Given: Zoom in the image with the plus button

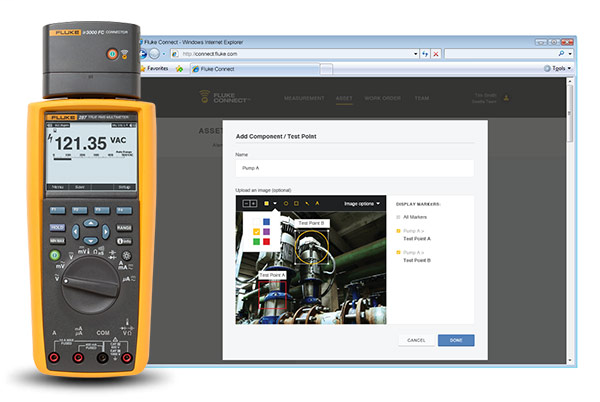Looking at the screenshot, I should coord(253,203).
